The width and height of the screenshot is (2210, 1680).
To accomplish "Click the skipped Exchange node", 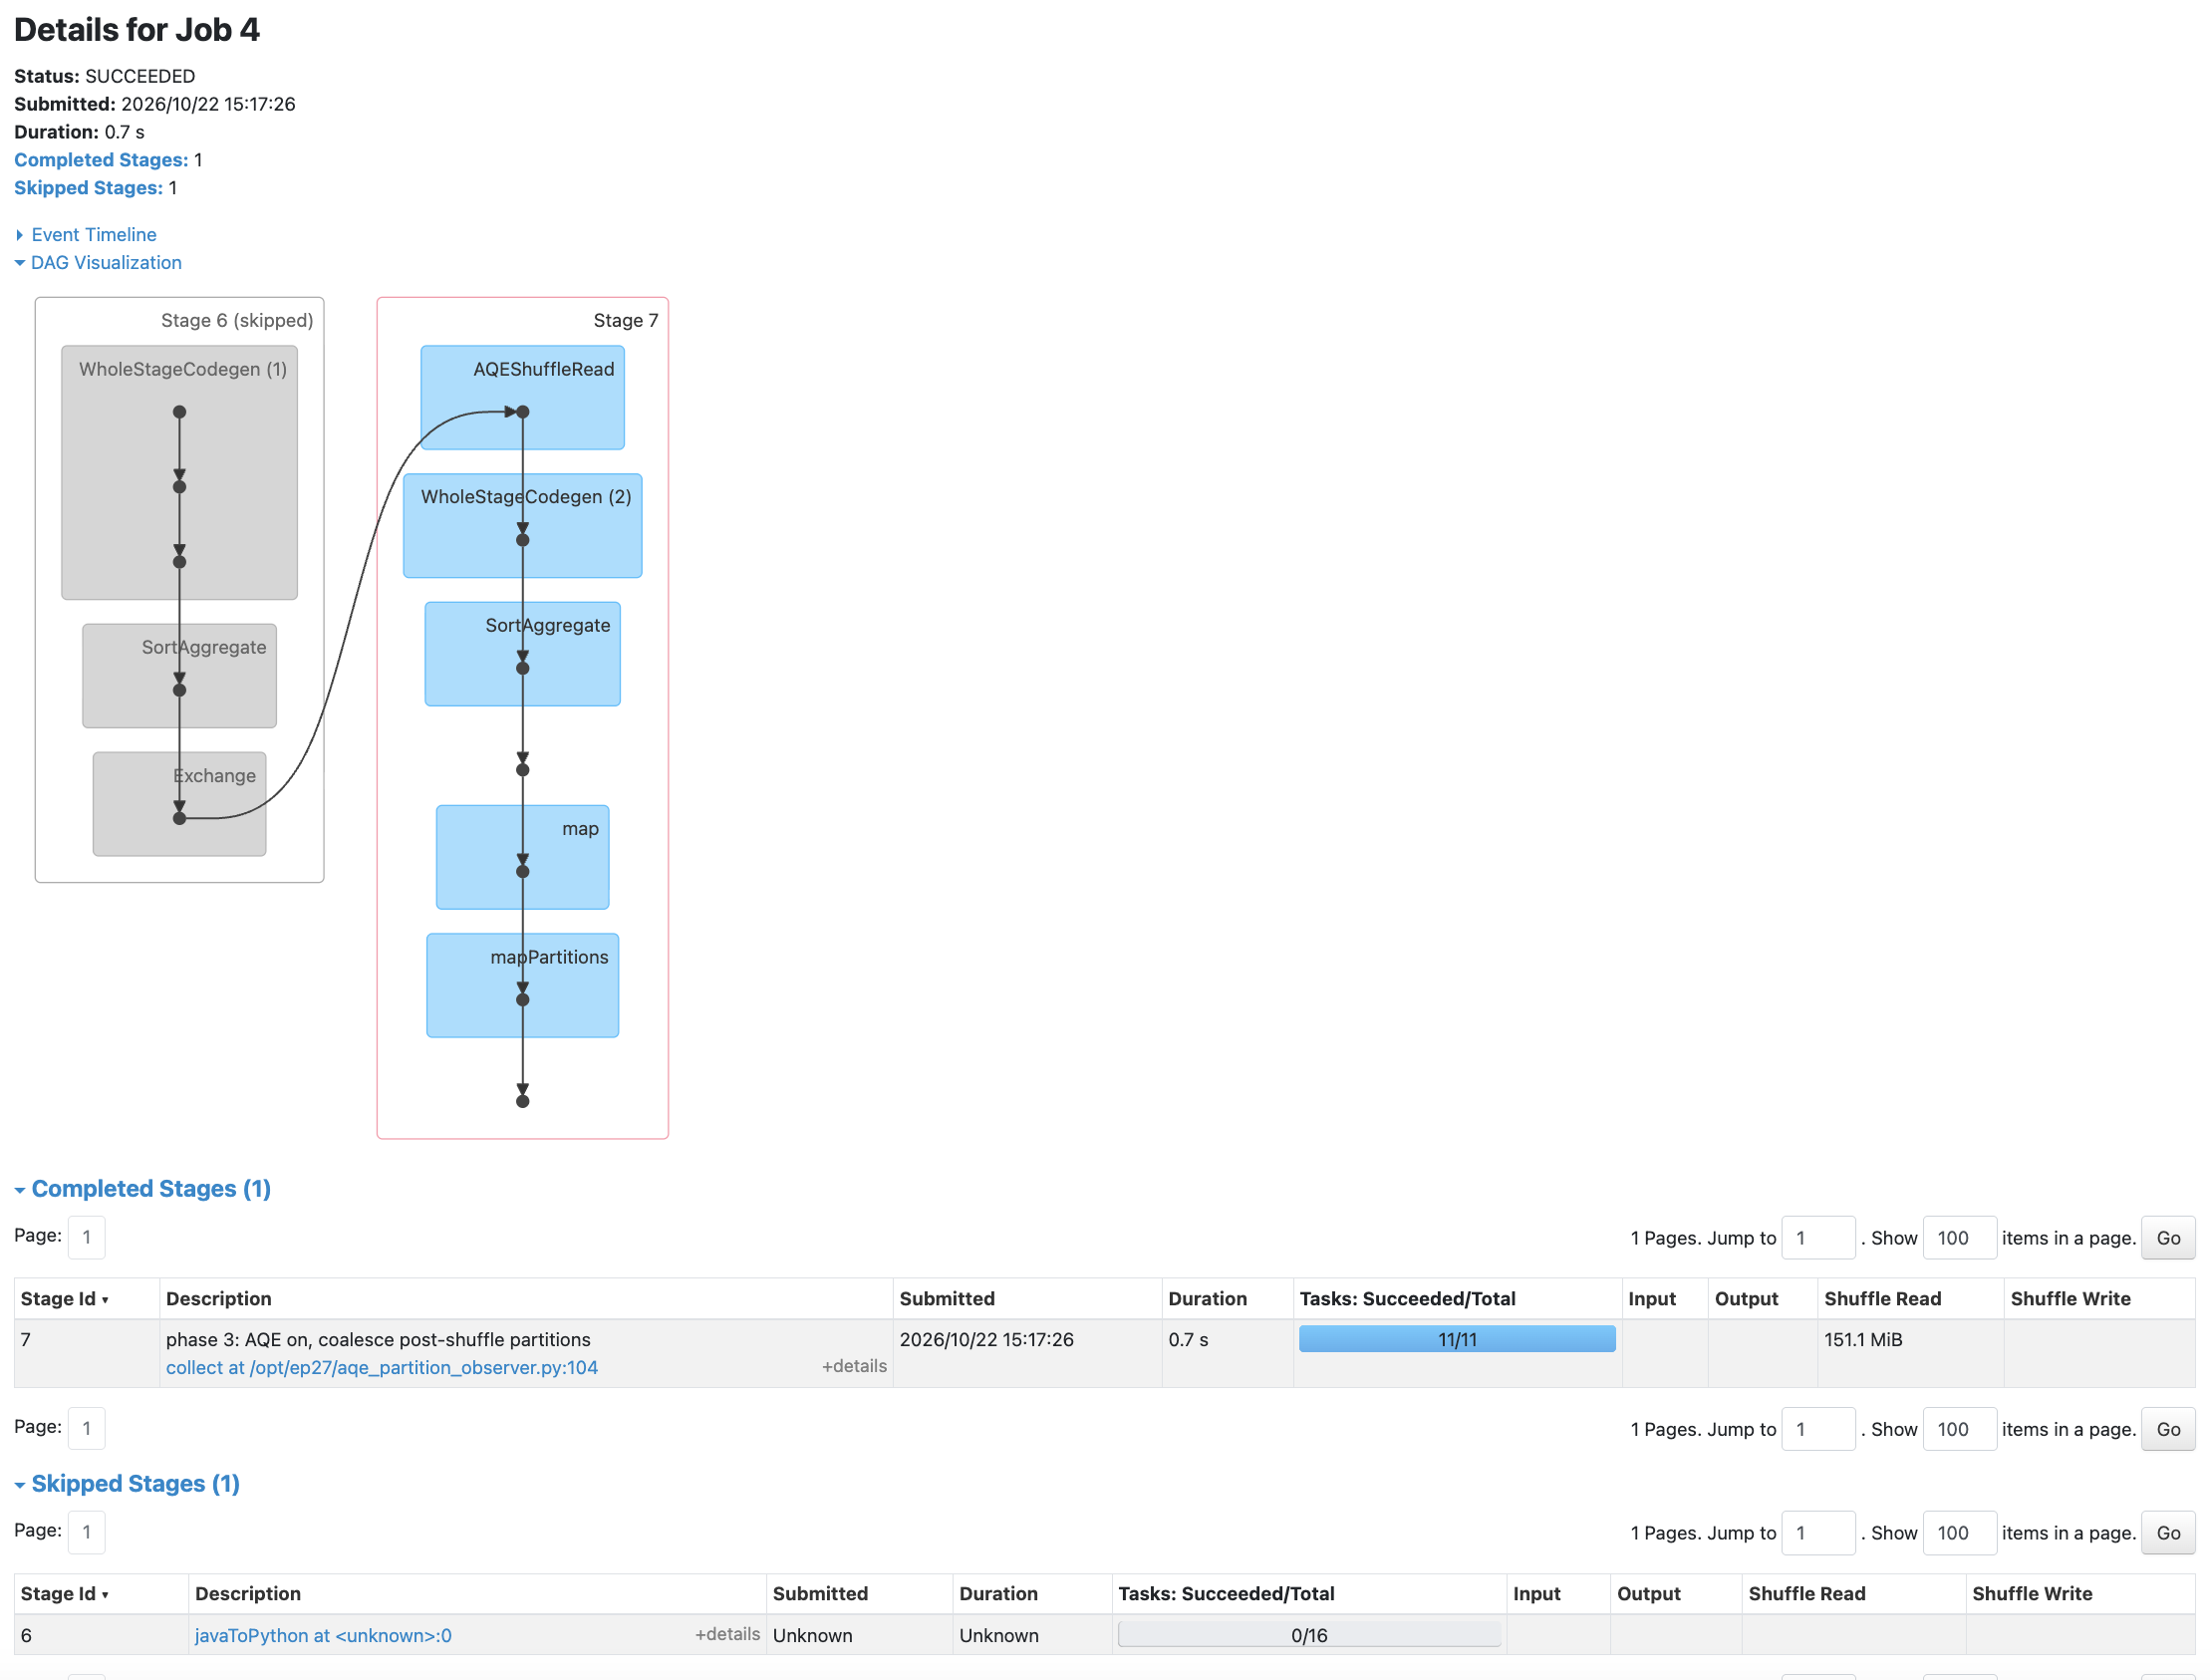I will click(x=179, y=804).
